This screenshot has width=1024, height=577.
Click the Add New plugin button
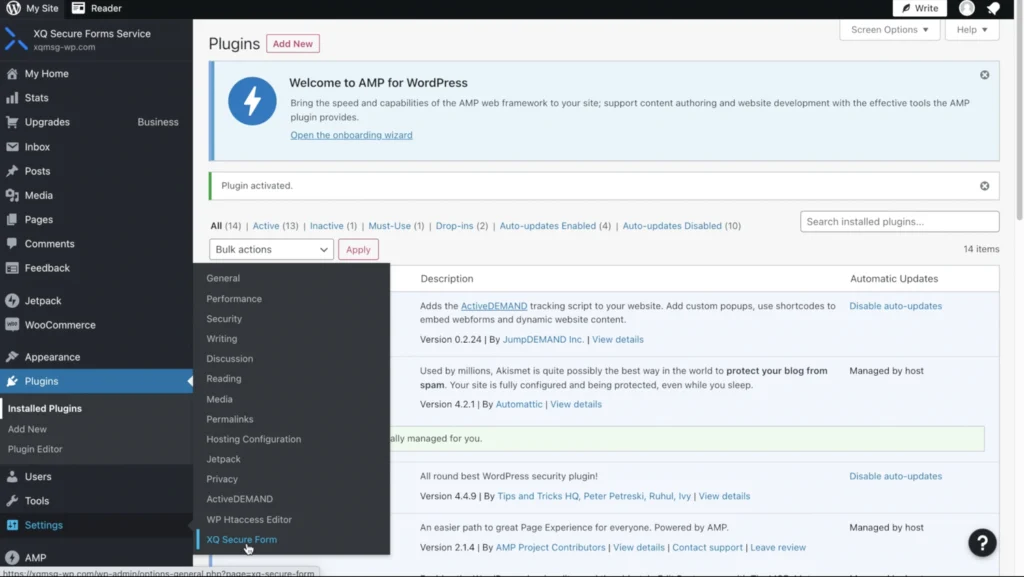[x=293, y=44]
